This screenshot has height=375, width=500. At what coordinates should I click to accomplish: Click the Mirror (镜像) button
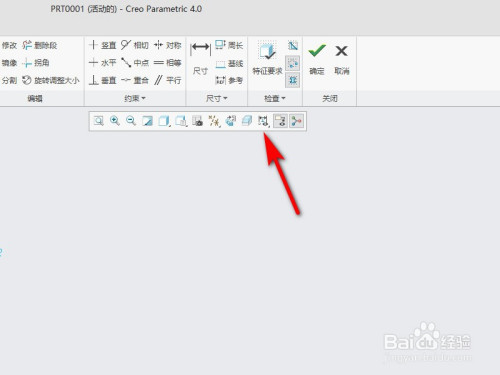[x=9, y=63]
